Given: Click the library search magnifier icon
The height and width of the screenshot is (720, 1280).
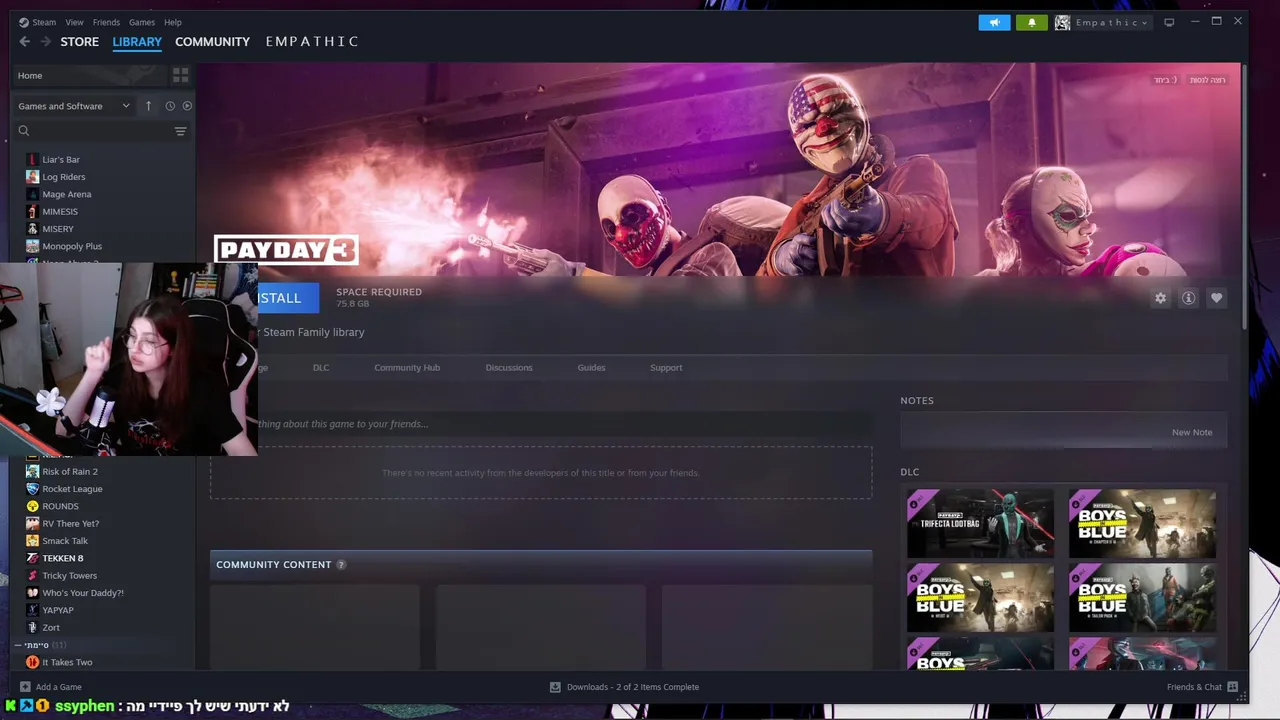Looking at the screenshot, I should pyautogui.click(x=24, y=131).
